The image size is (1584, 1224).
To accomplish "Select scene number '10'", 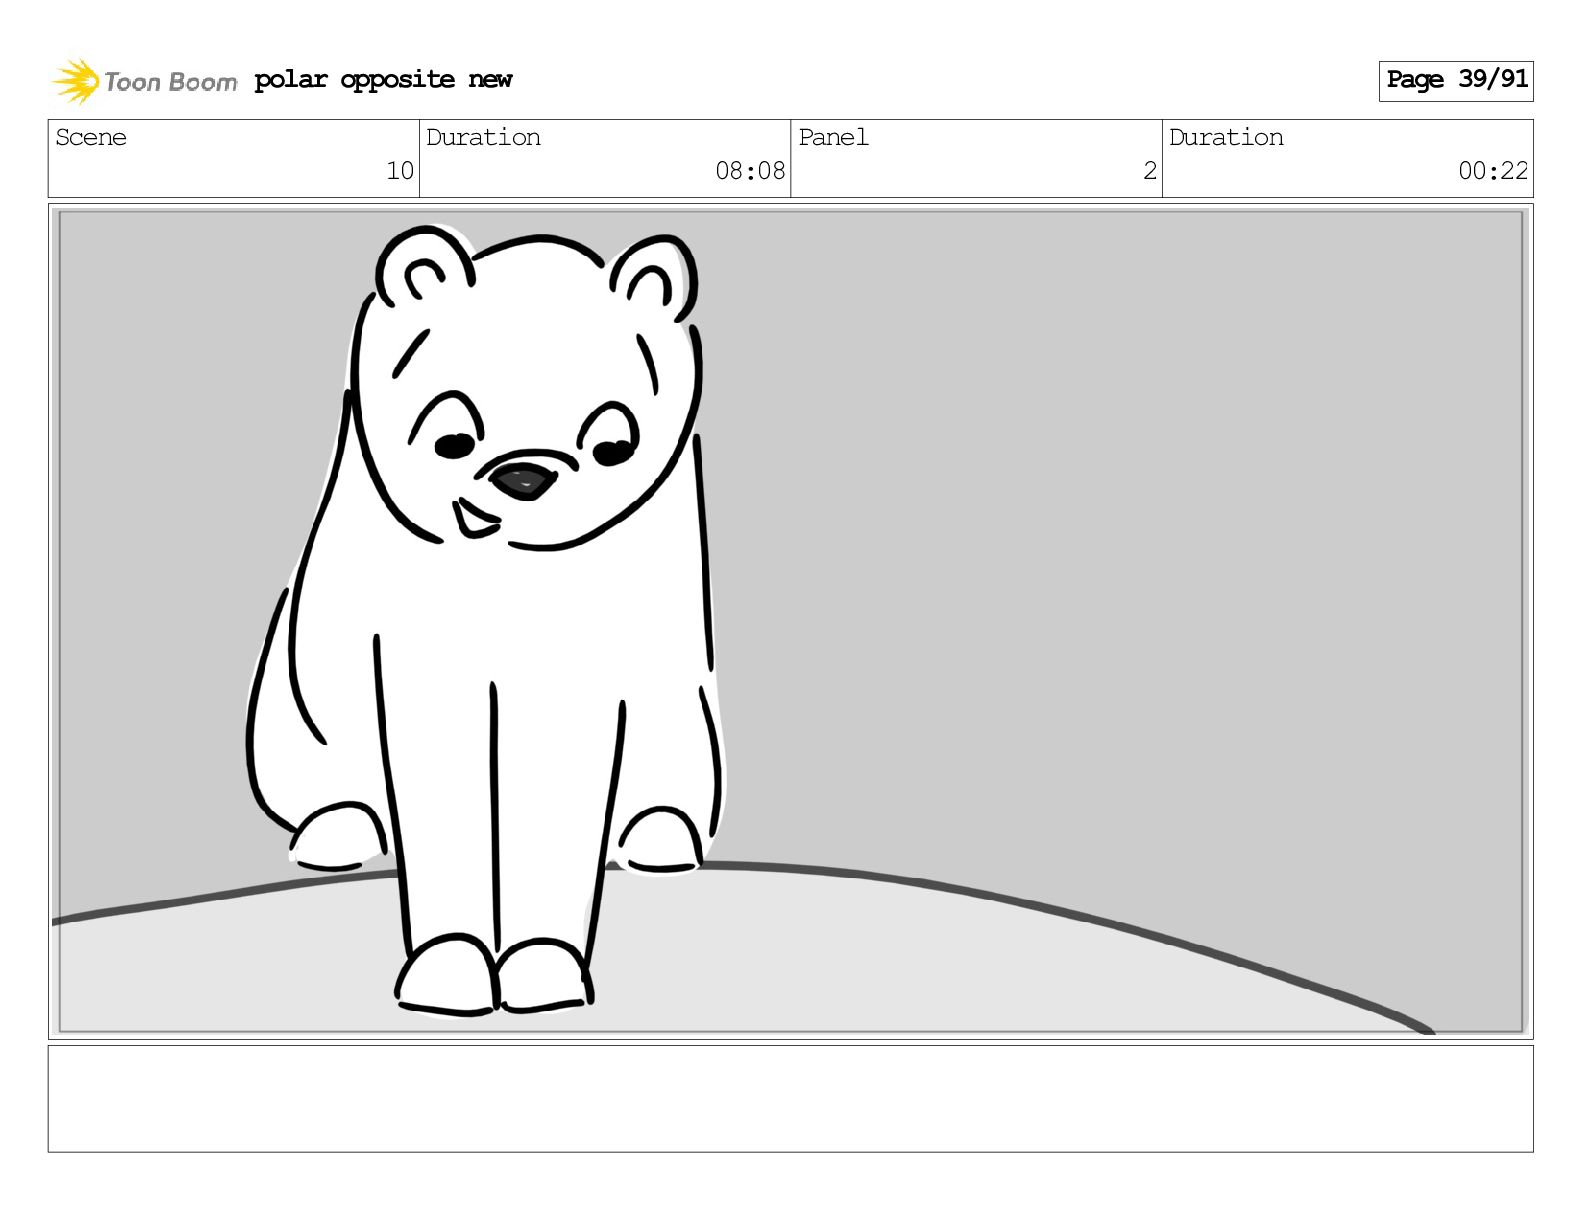I will (x=400, y=171).
